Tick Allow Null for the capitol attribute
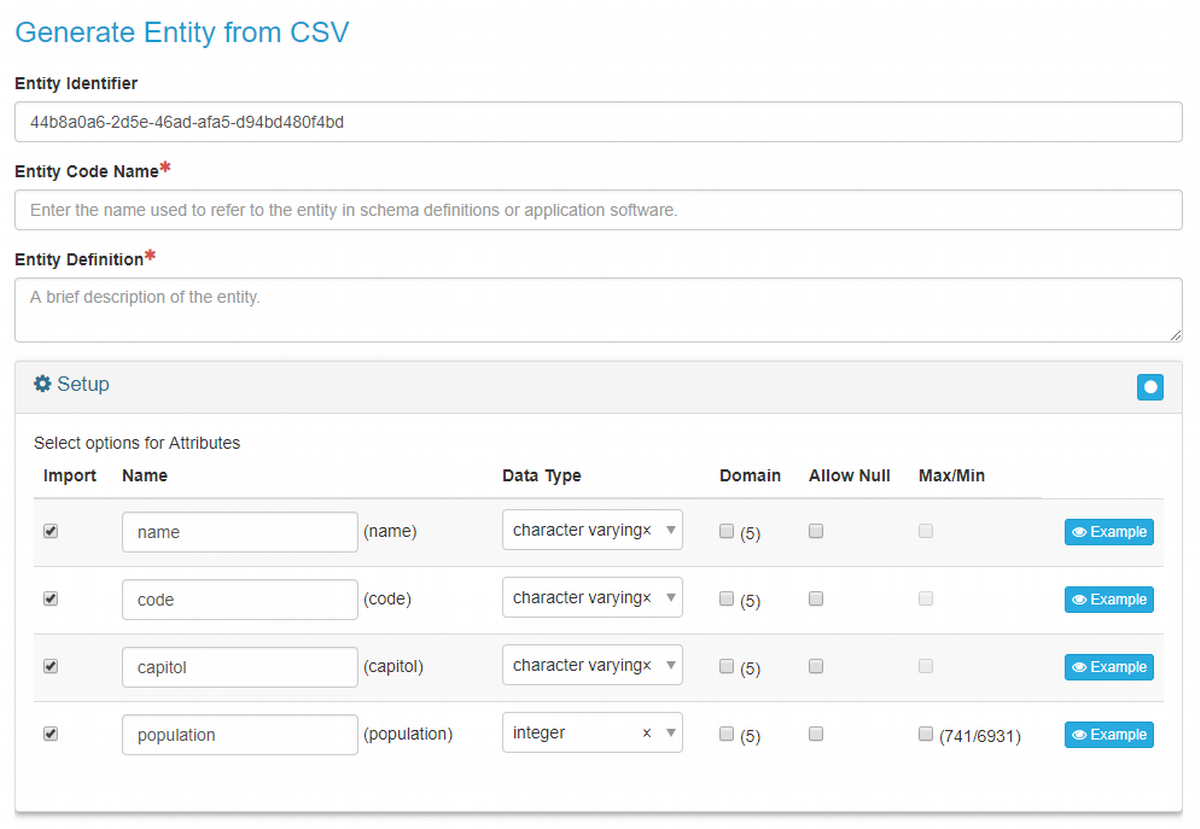Screen dimensions: 1200x829 click(x=816, y=666)
